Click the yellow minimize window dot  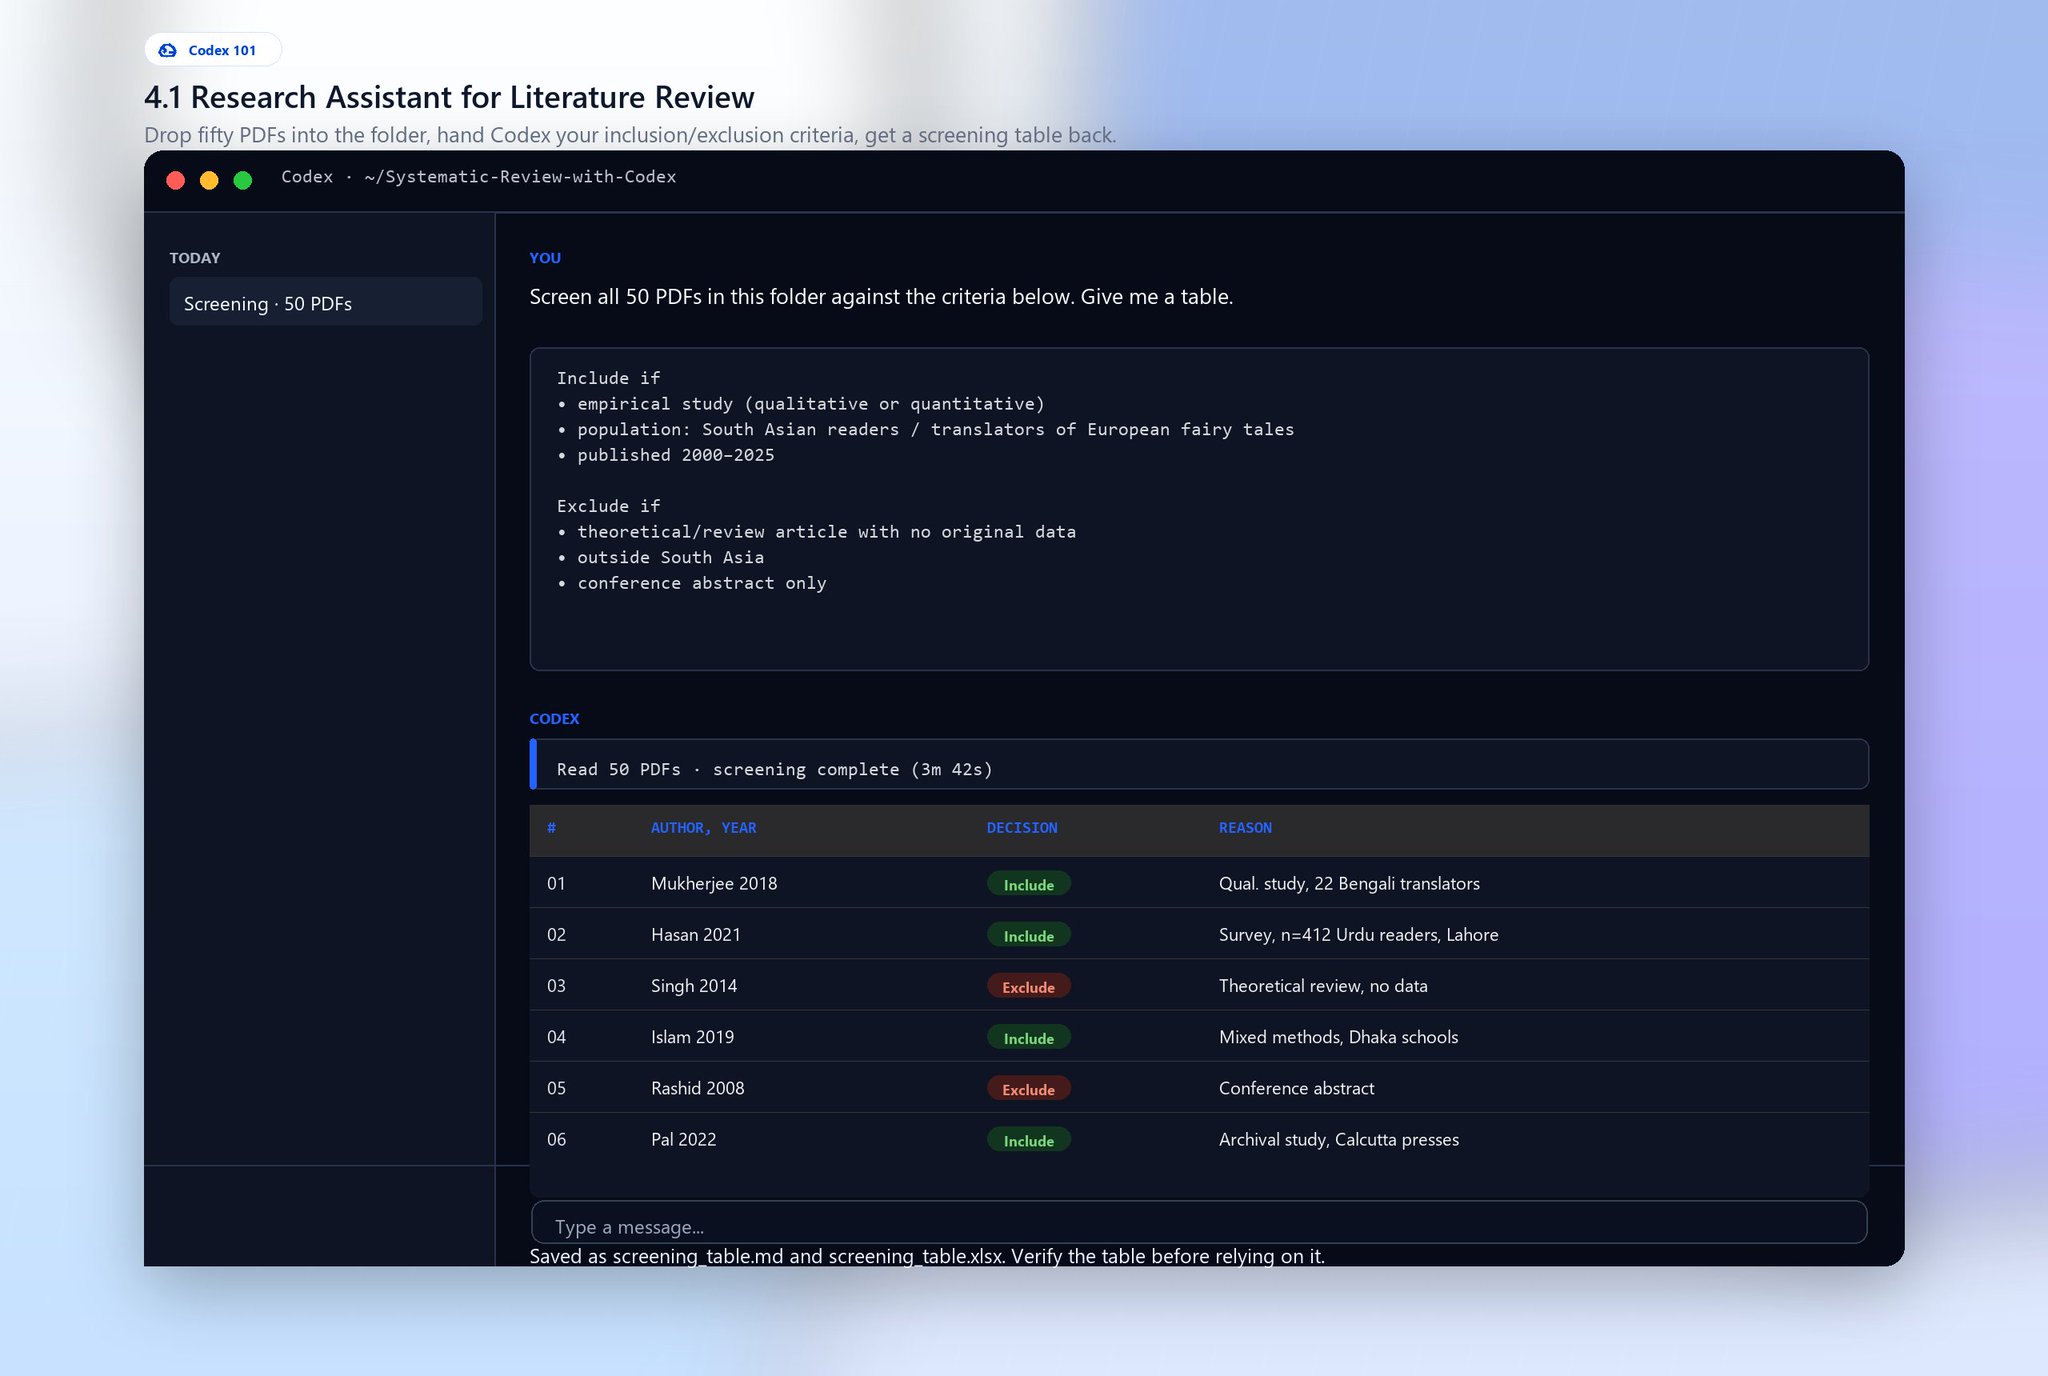209,180
